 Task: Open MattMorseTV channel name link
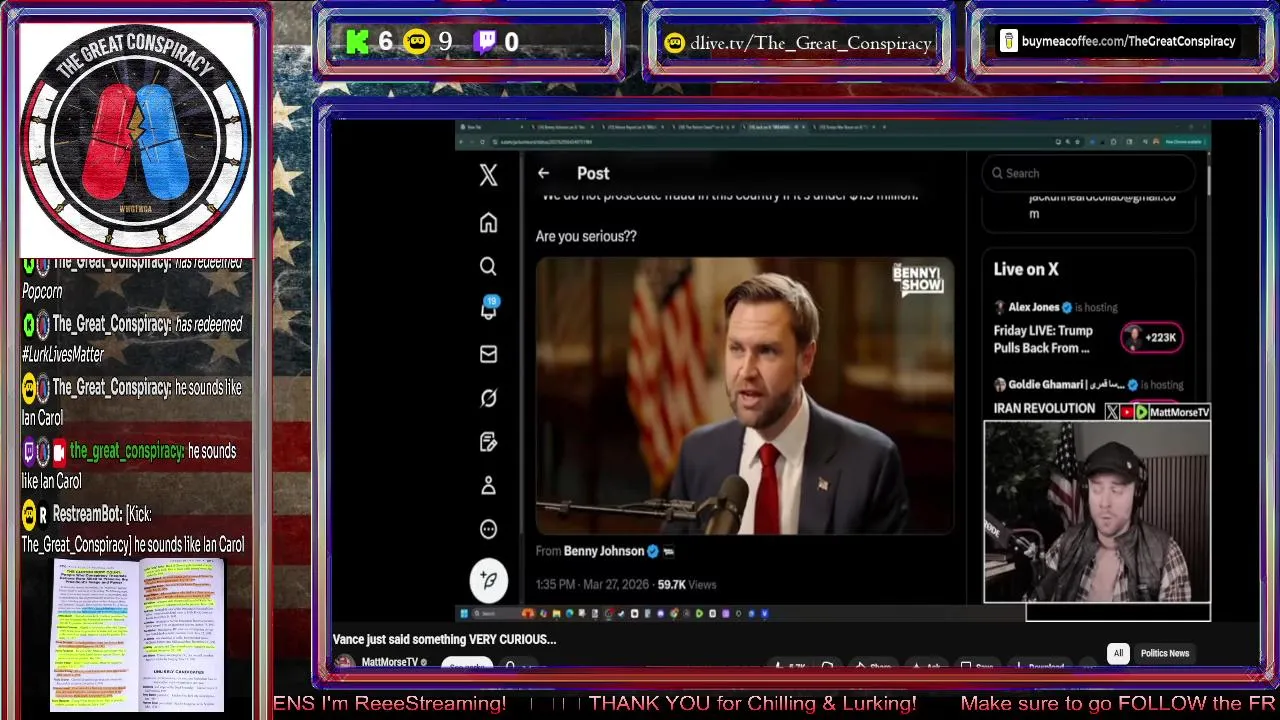pyautogui.click(x=390, y=662)
